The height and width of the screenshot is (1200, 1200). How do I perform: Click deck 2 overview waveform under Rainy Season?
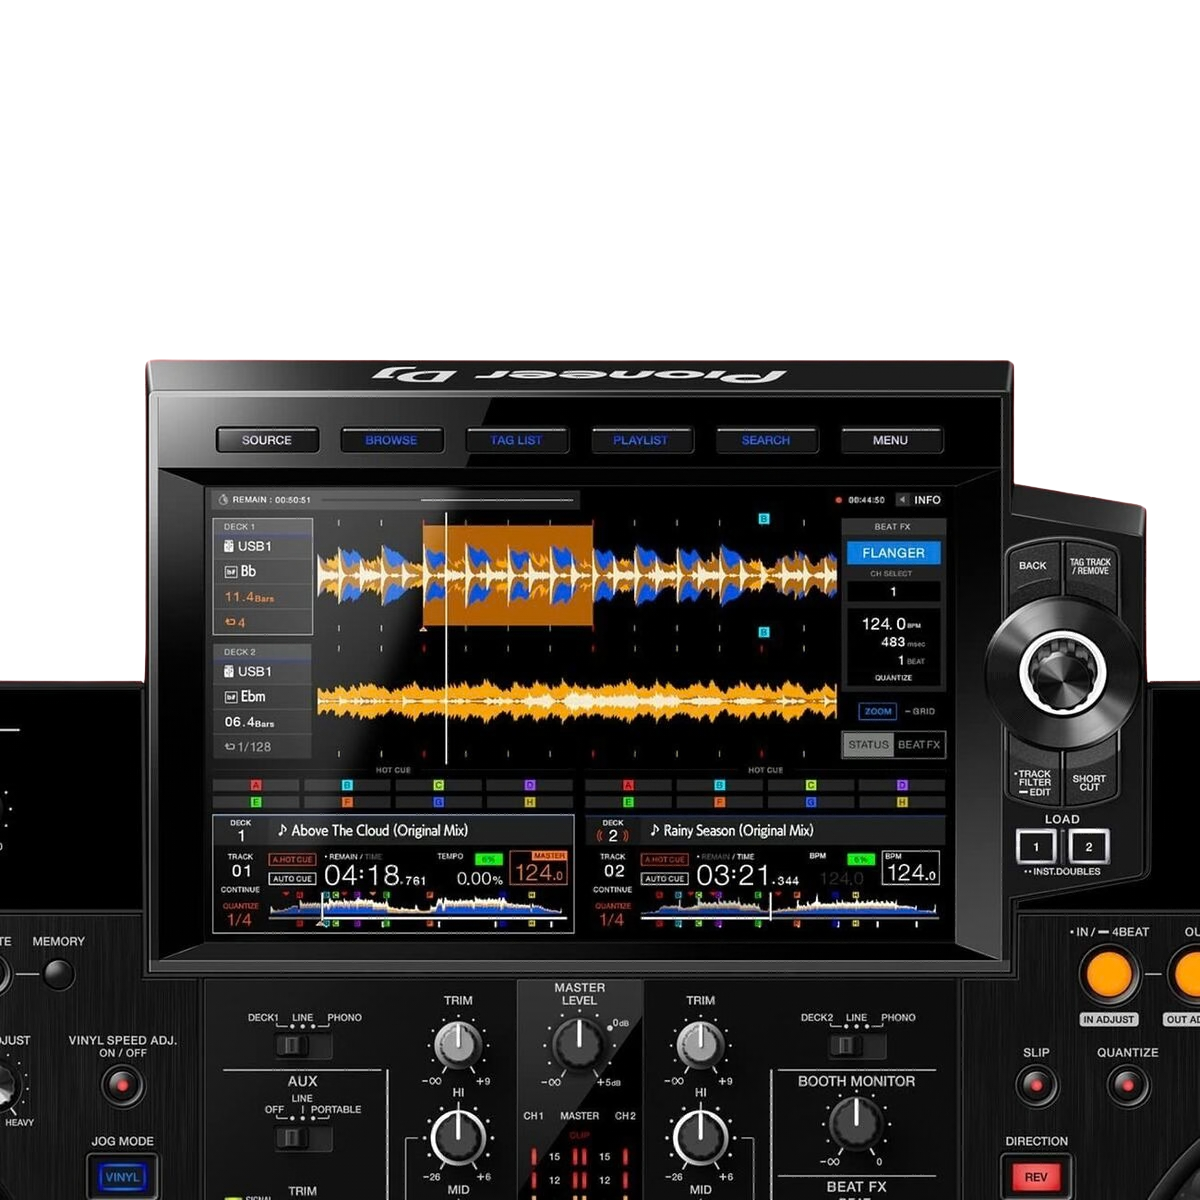point(790,908)
